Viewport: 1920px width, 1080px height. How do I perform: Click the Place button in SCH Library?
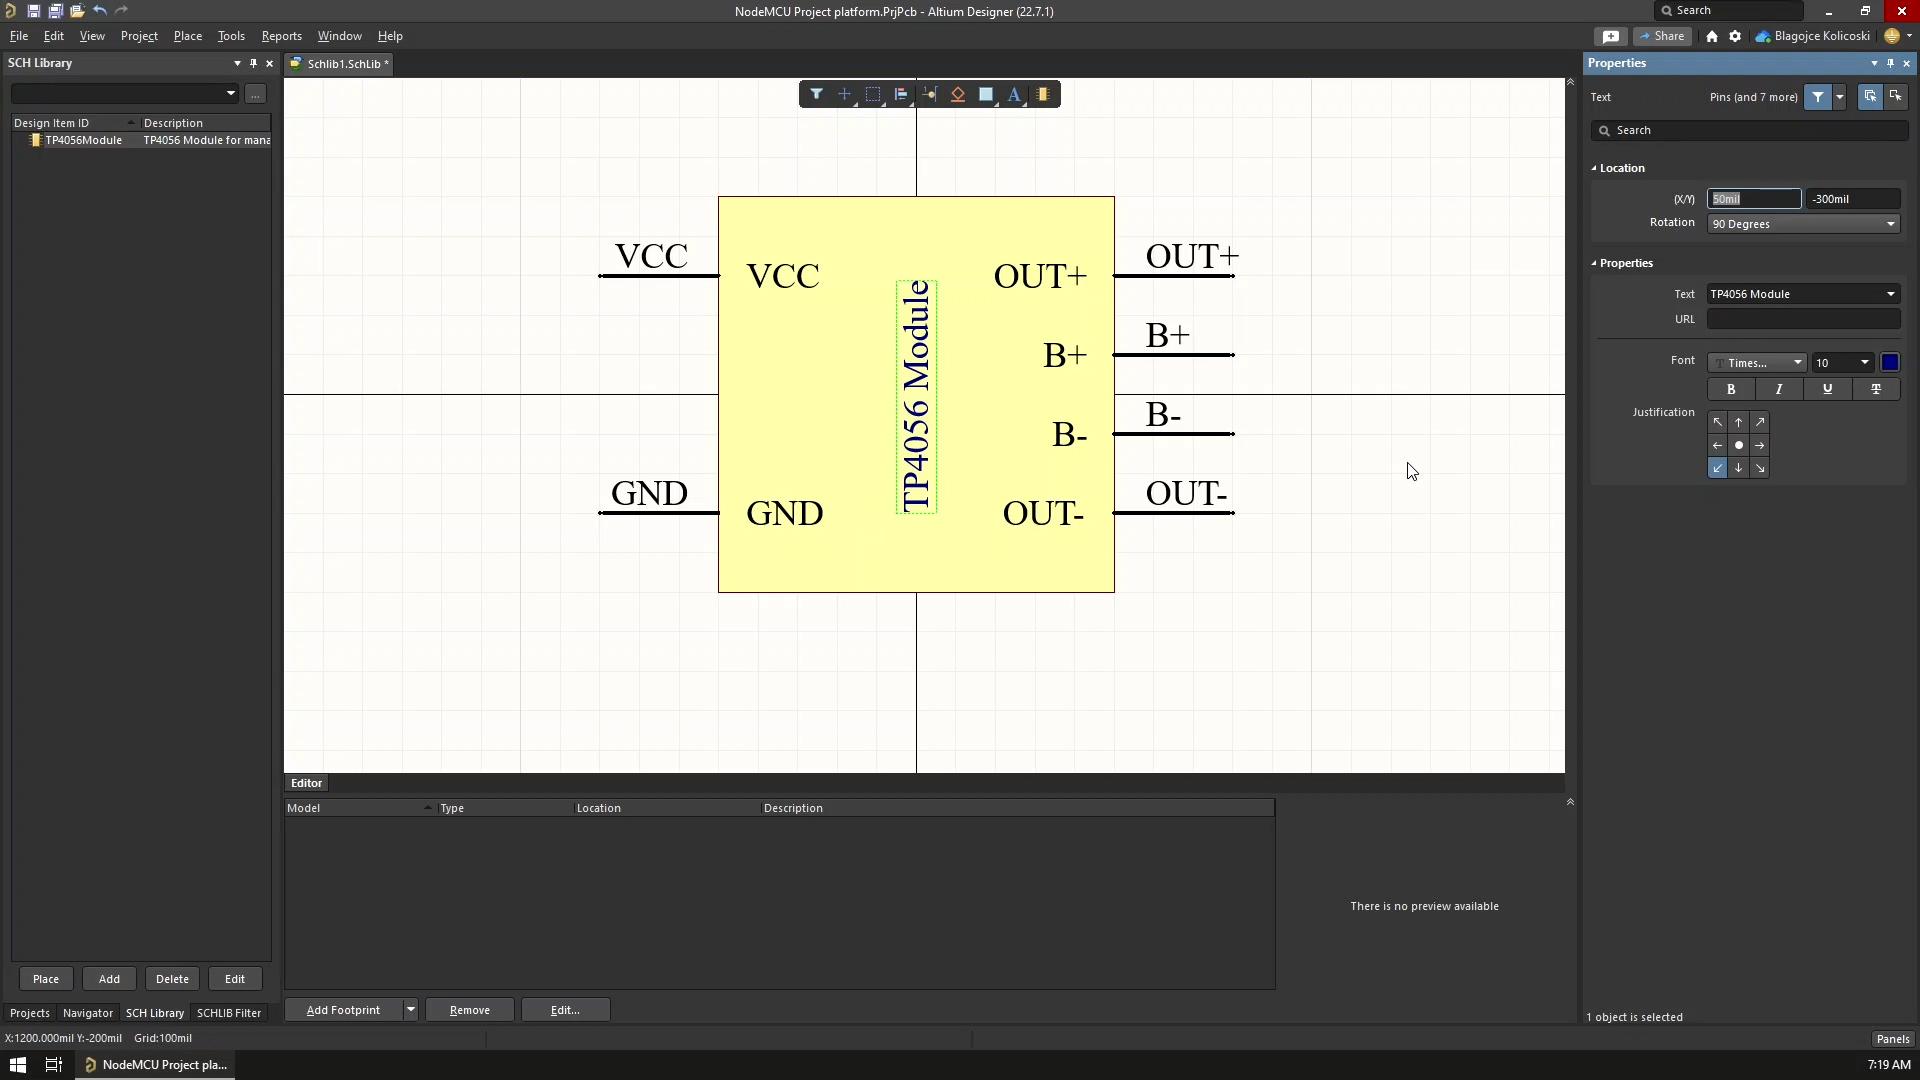click(46, 979)
